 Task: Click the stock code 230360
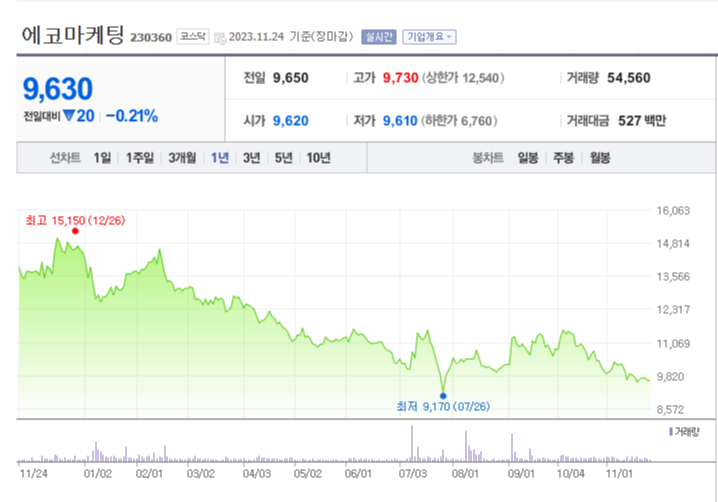(151, 37)
